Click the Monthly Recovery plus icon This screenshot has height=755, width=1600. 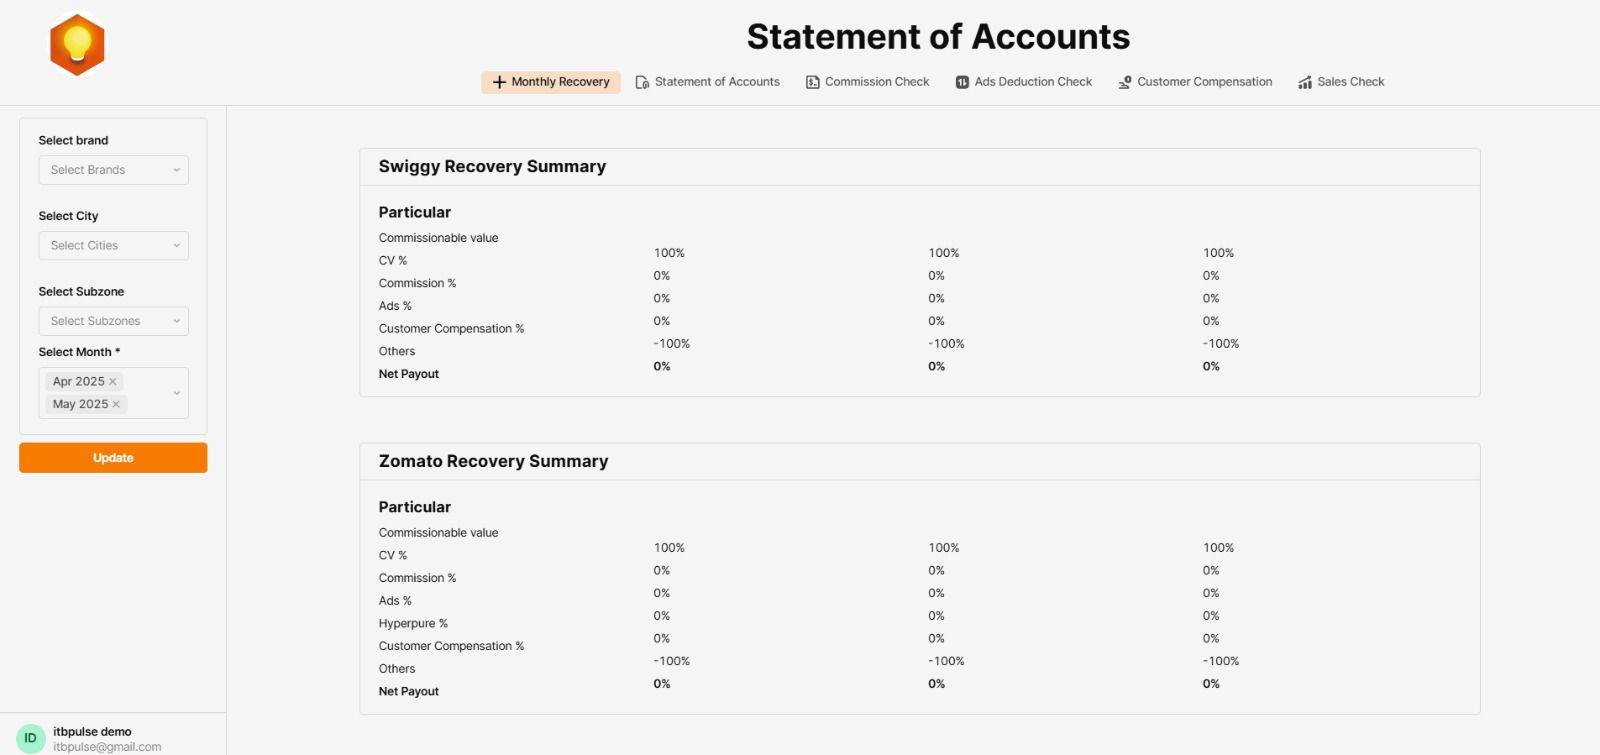coord(500,82)
